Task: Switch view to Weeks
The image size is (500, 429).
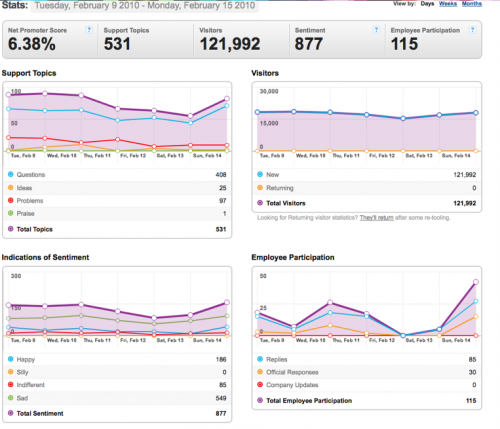Action: [448, 4]
